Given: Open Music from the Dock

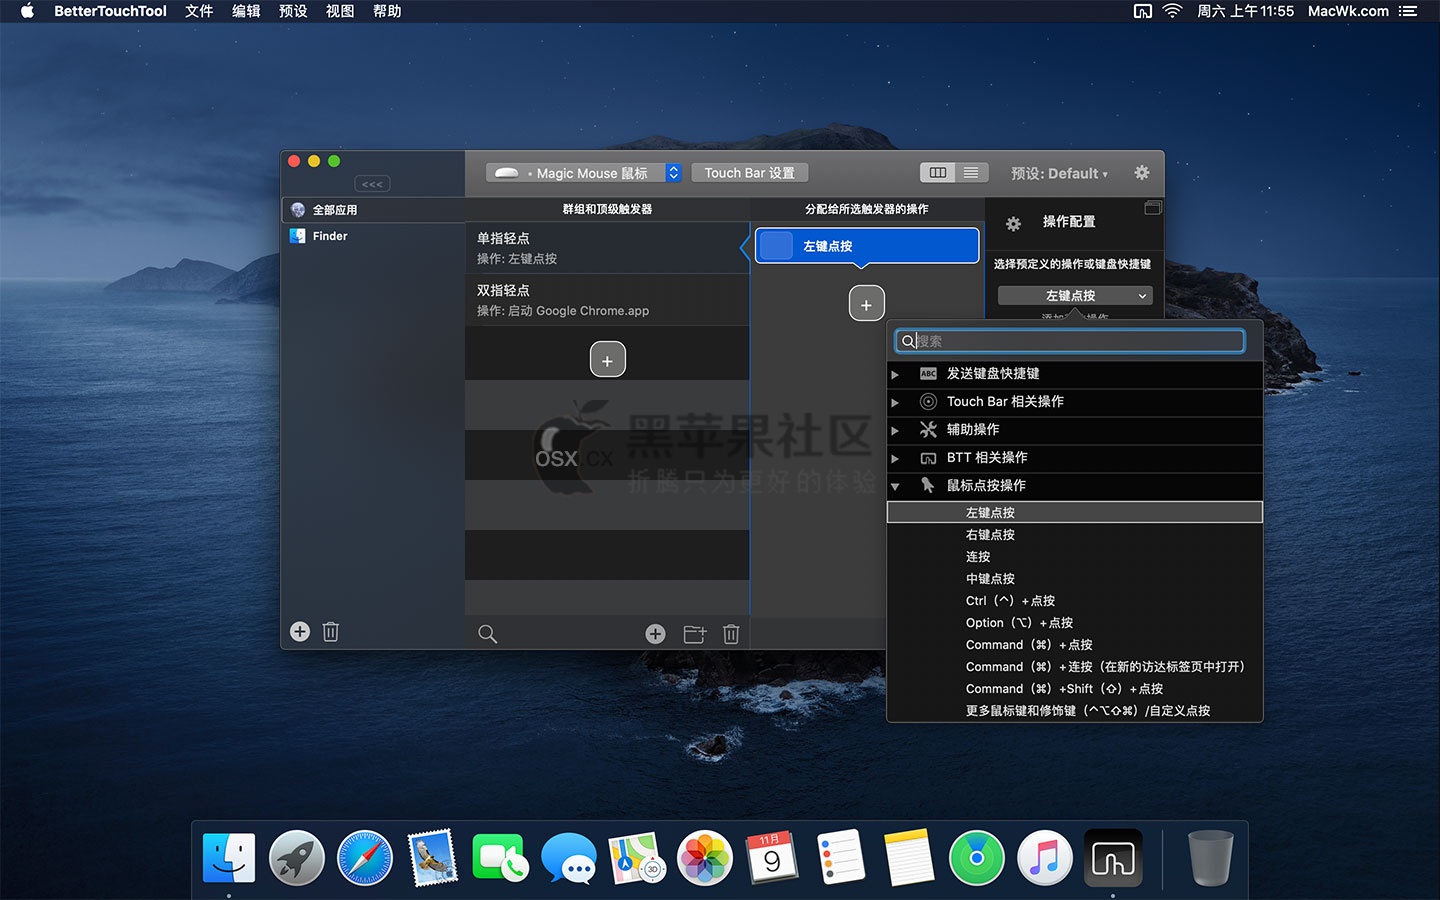Looking at the screenshot, I should click(x=1045, y=858).
